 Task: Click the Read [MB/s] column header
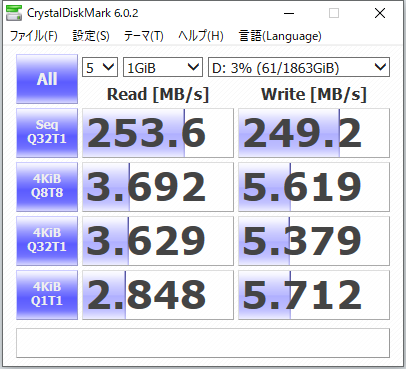coord(158,94)
